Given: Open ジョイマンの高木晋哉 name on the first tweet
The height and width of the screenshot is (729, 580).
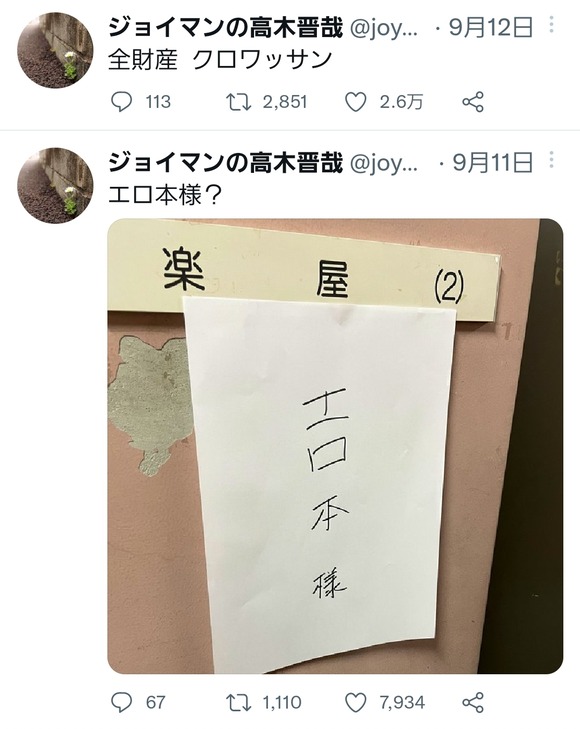Looking at the screenshot, I should coord(225,27).
